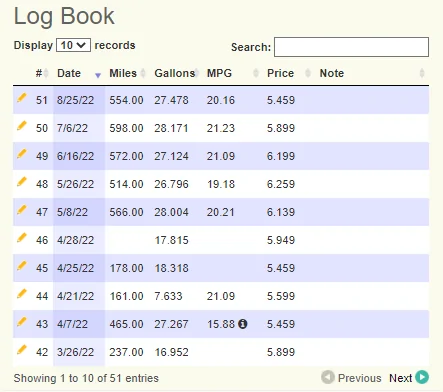The height and width of the screenshot is (392, 443).
Task: Edit log entry 46 with pencil icon
Action: click(x=22, y=238)
